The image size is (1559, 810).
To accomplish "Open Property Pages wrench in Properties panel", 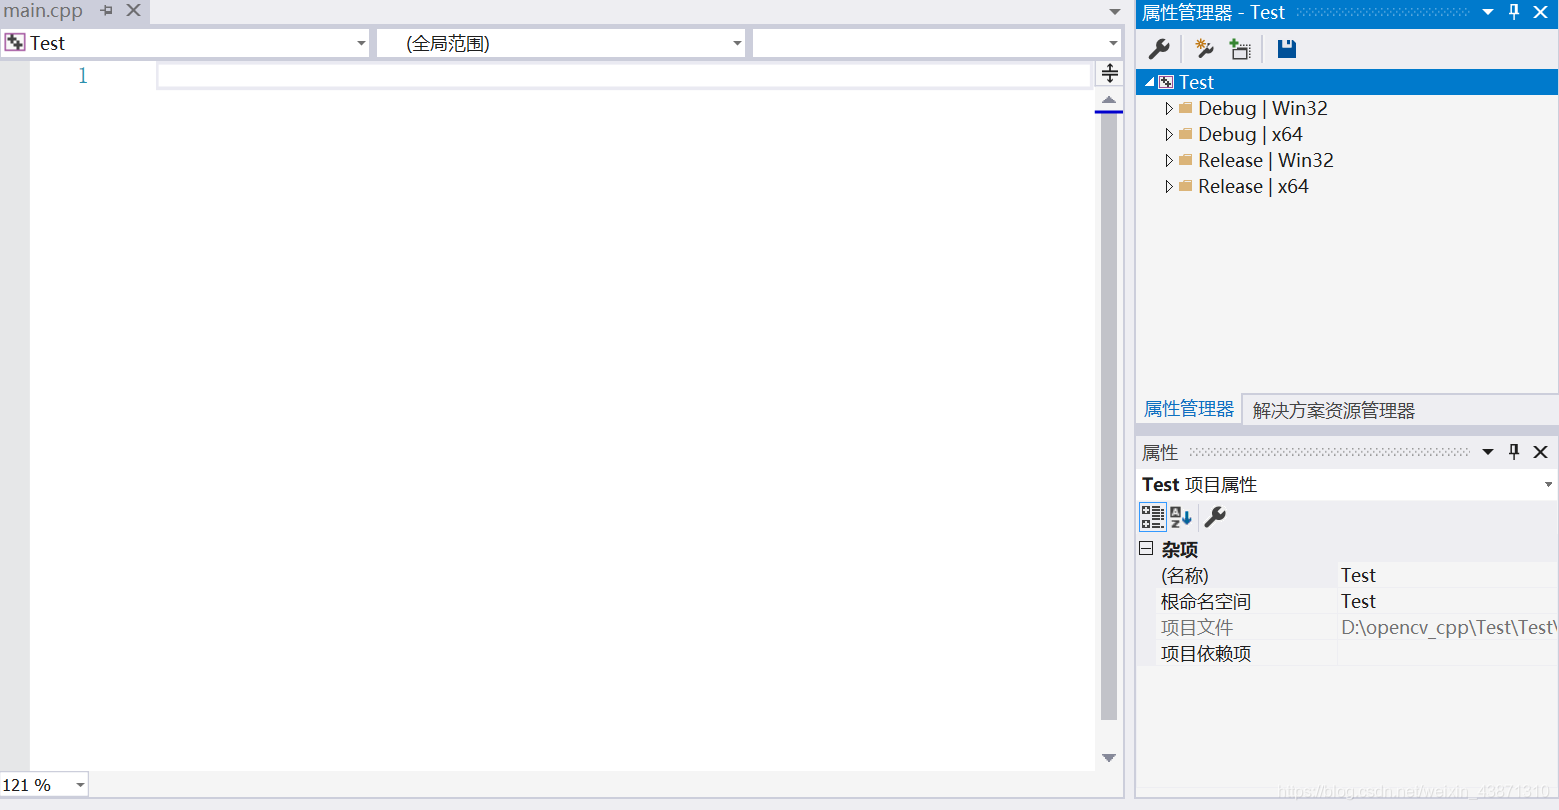I will 1215,517.
